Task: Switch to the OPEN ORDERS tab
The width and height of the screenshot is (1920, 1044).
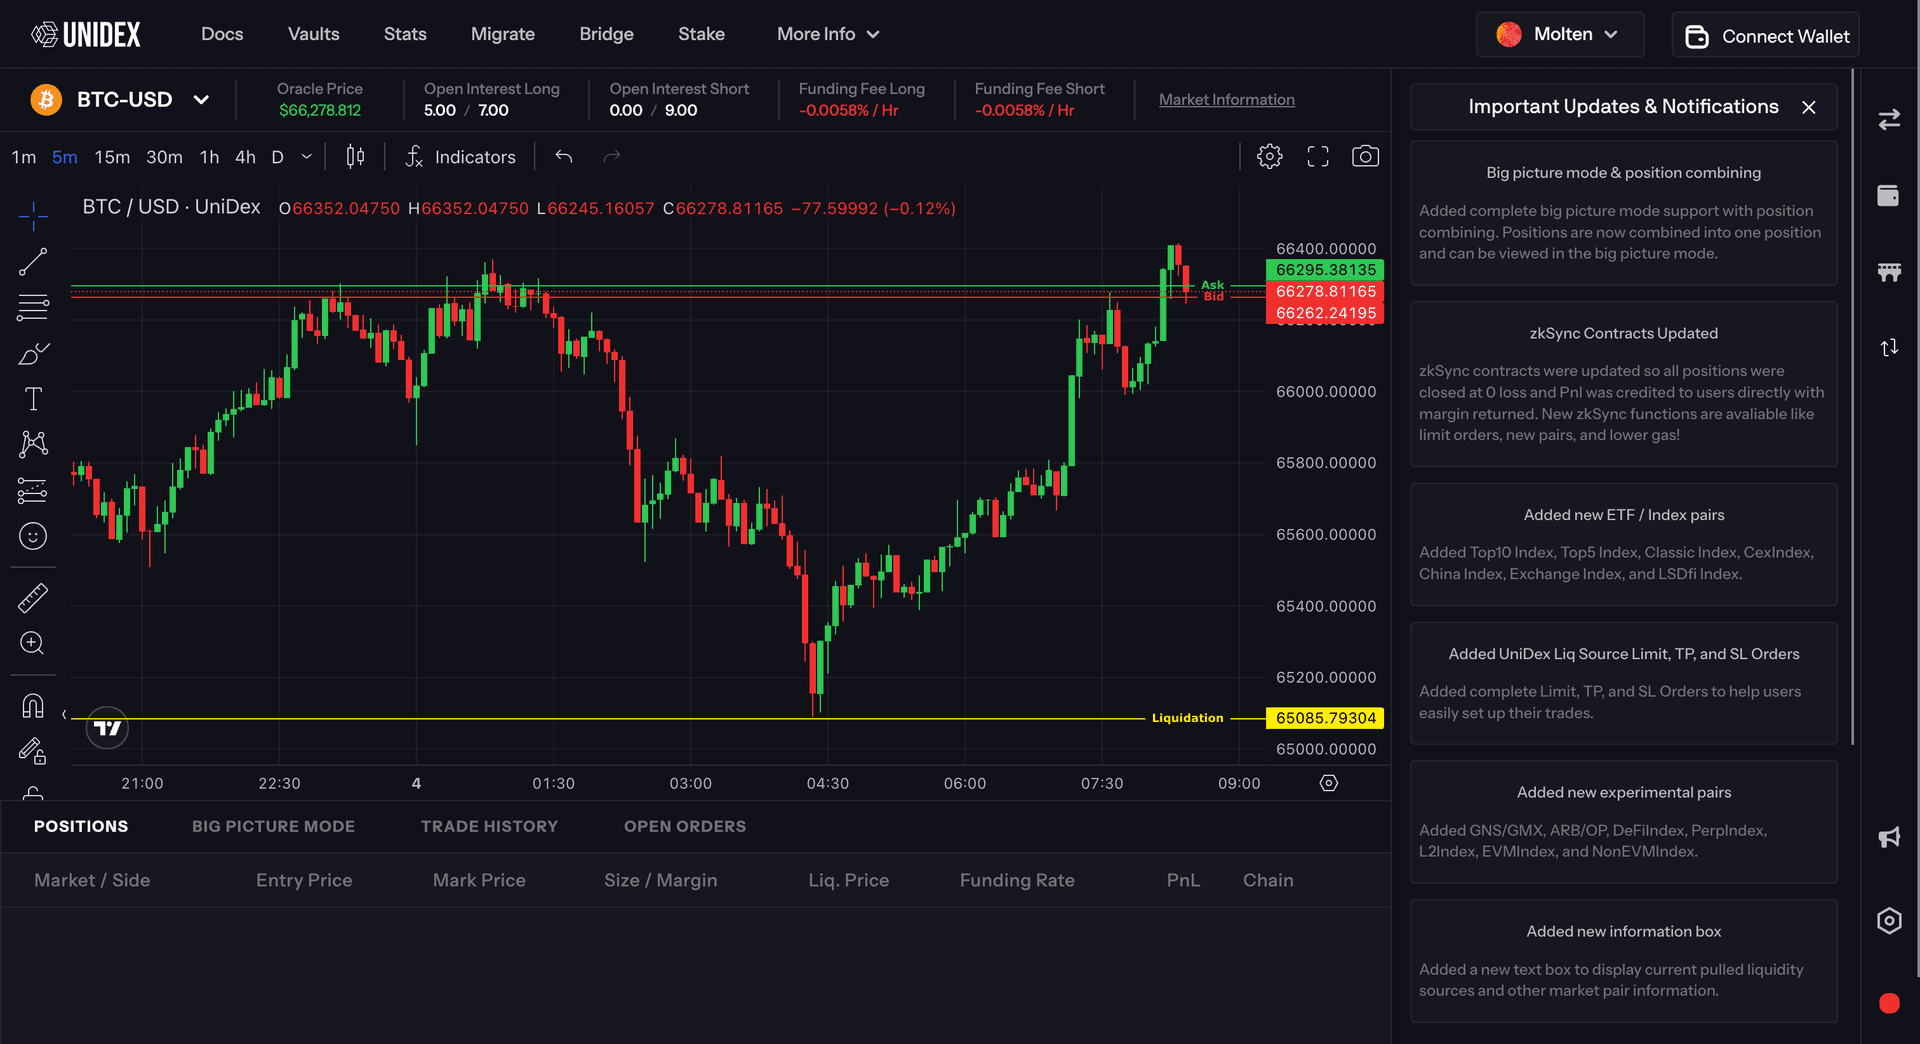Action: pos(685,826)
